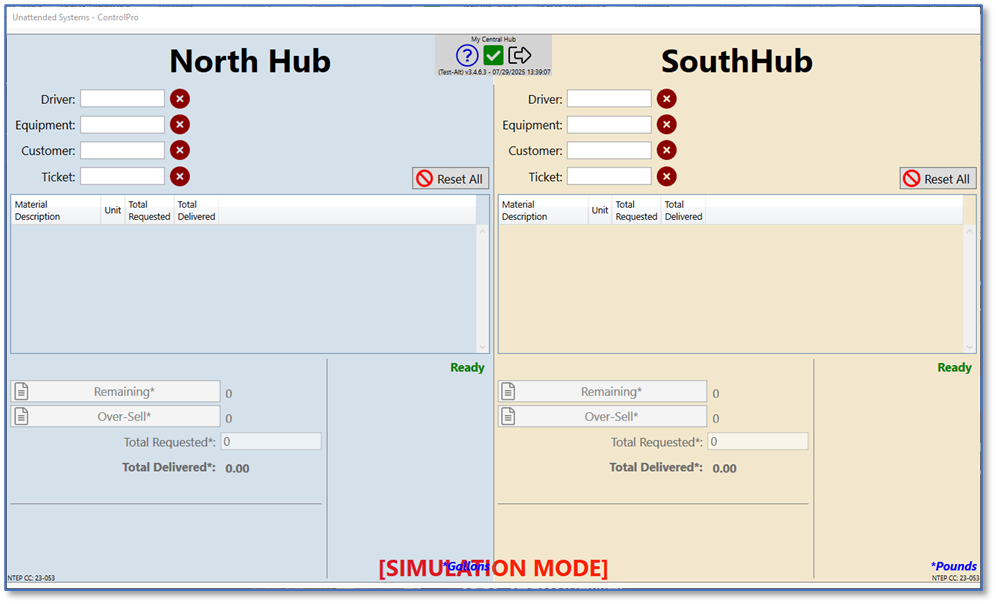
Task: Click SouthHub Total Delivered column header
Action: pos(683,210)
